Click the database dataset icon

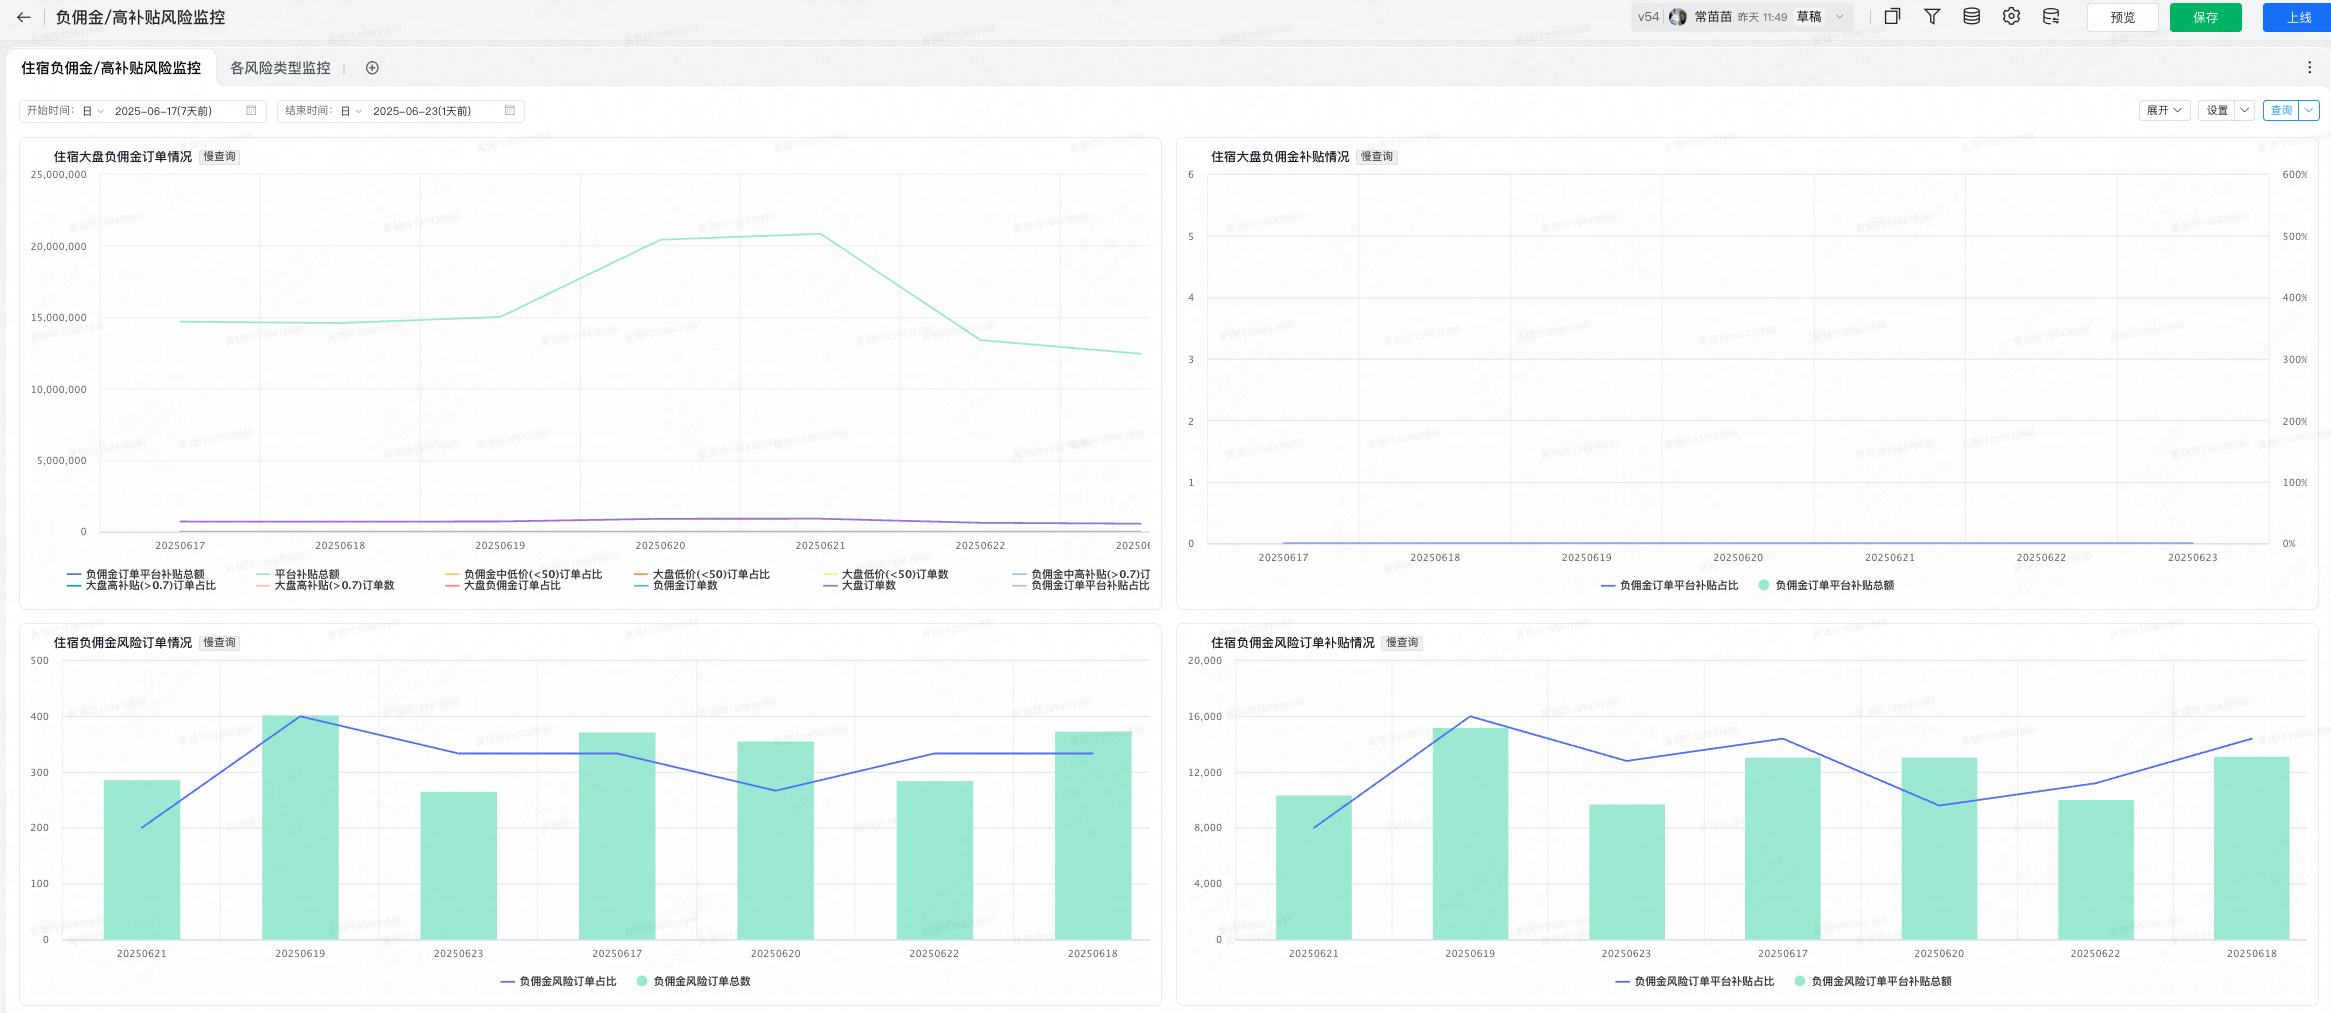[1971, 16]
